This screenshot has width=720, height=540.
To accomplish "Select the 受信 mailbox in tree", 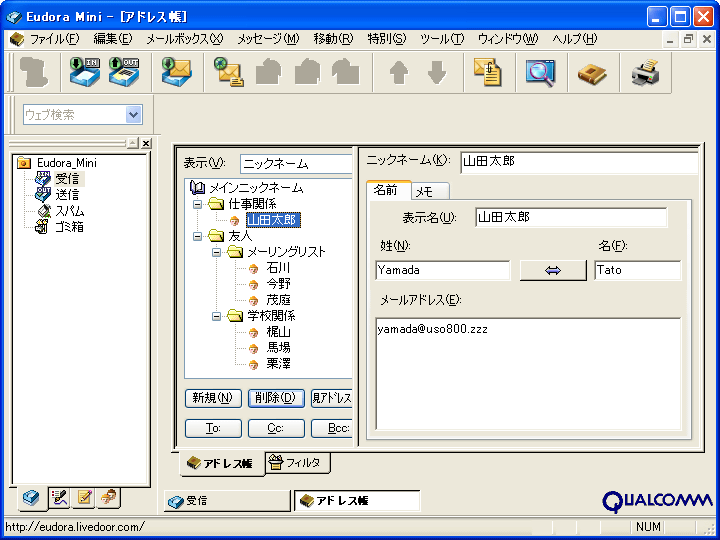I will pos(67,179).
